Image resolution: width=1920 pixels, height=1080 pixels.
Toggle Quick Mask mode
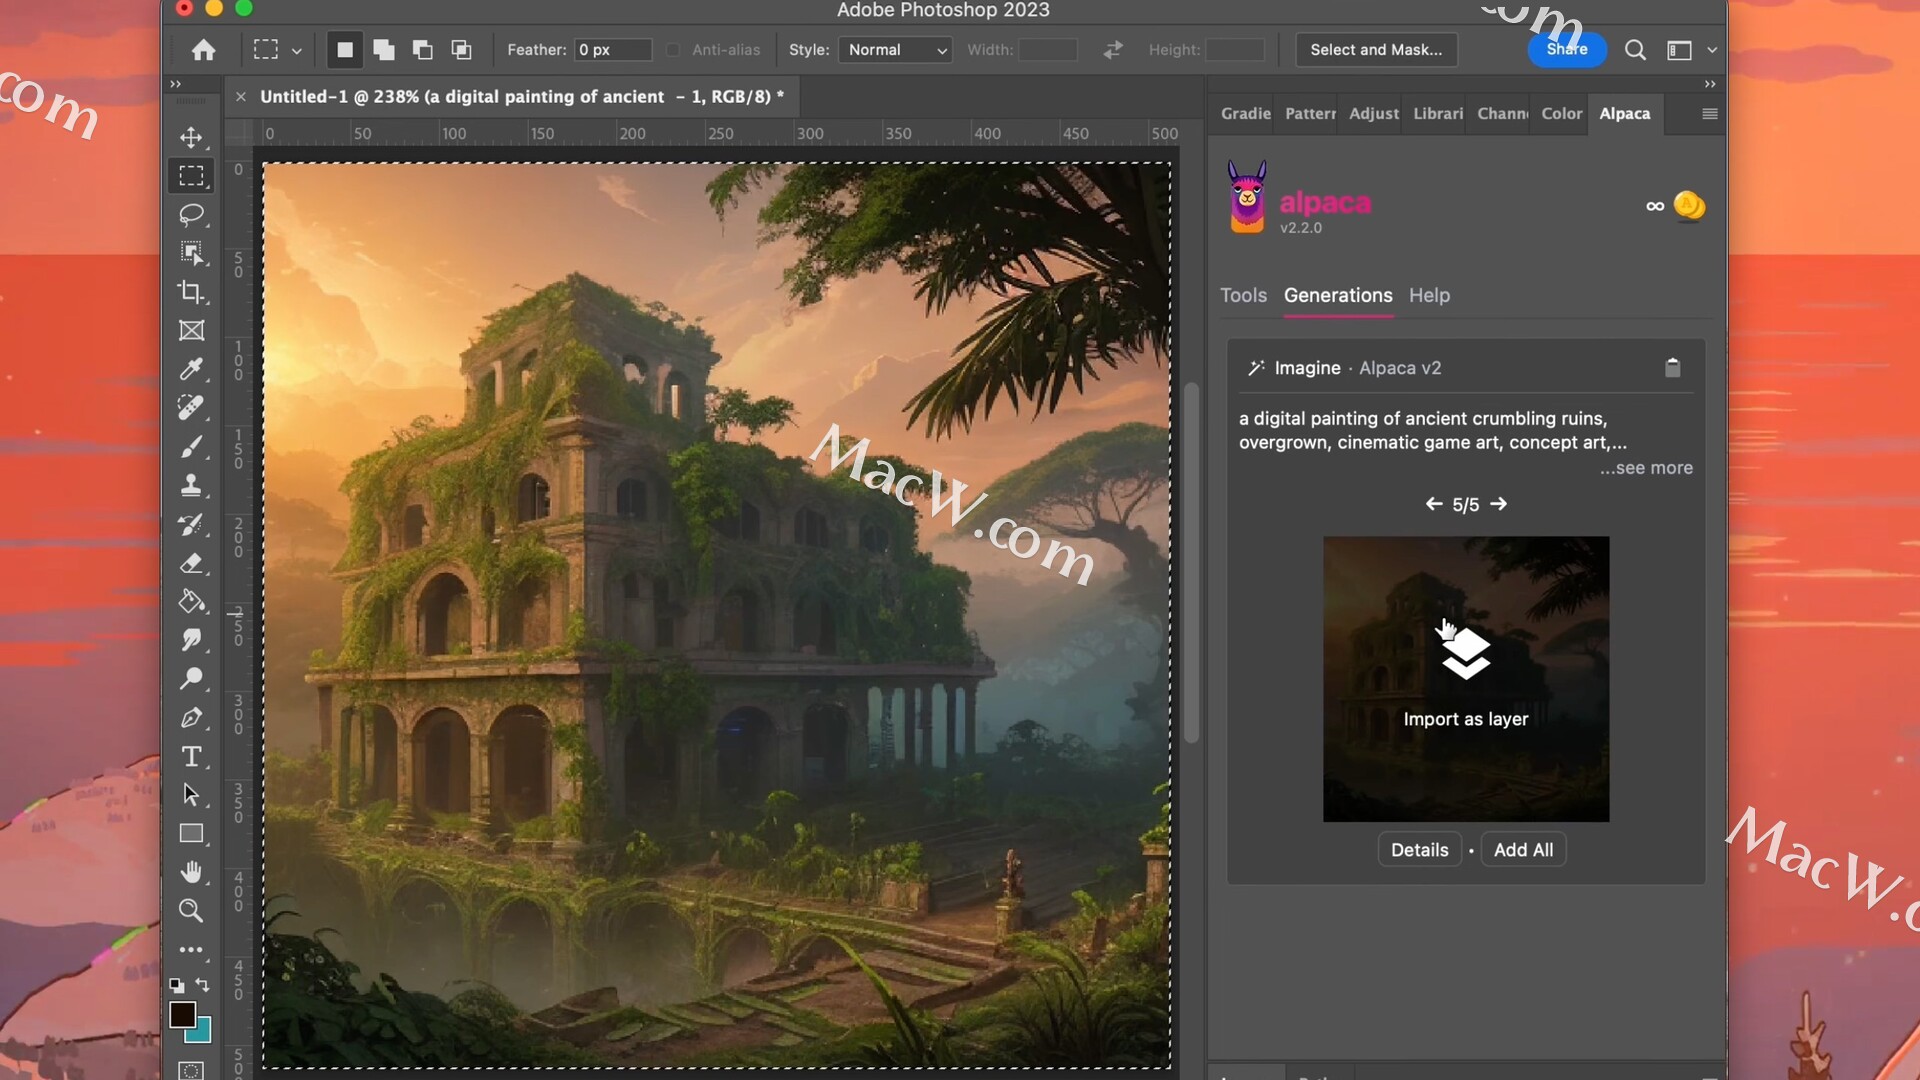point(191,1070)
